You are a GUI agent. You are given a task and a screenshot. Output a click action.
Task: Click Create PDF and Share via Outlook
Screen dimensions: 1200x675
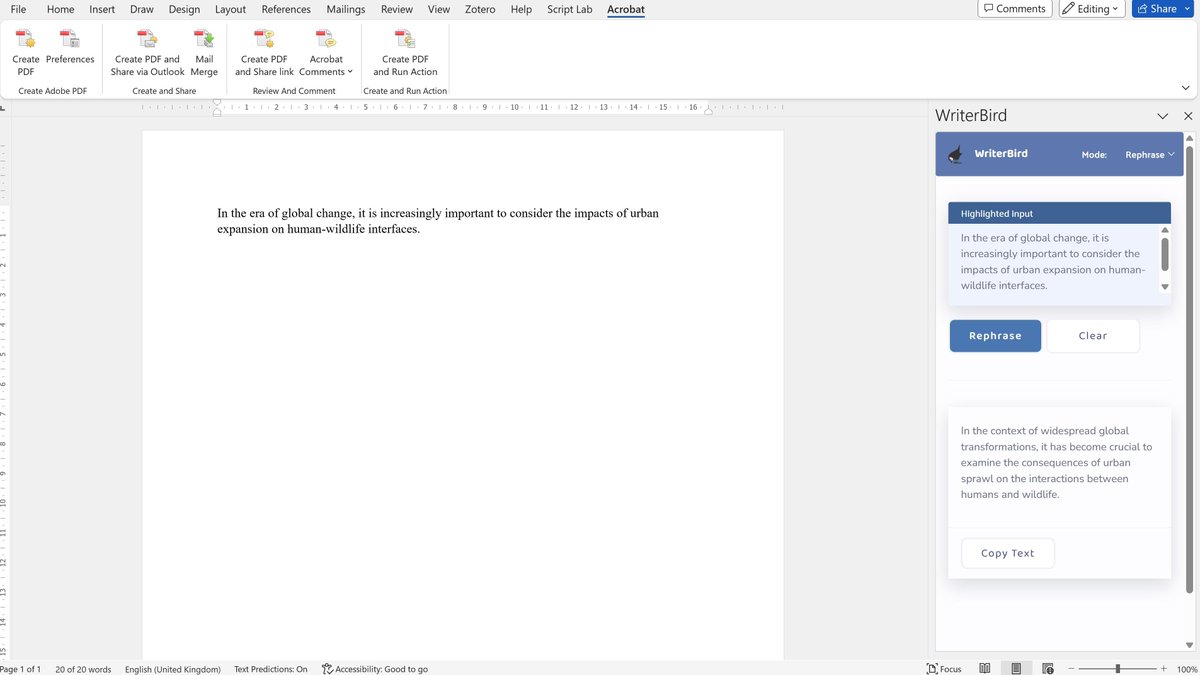click(147, 52)
